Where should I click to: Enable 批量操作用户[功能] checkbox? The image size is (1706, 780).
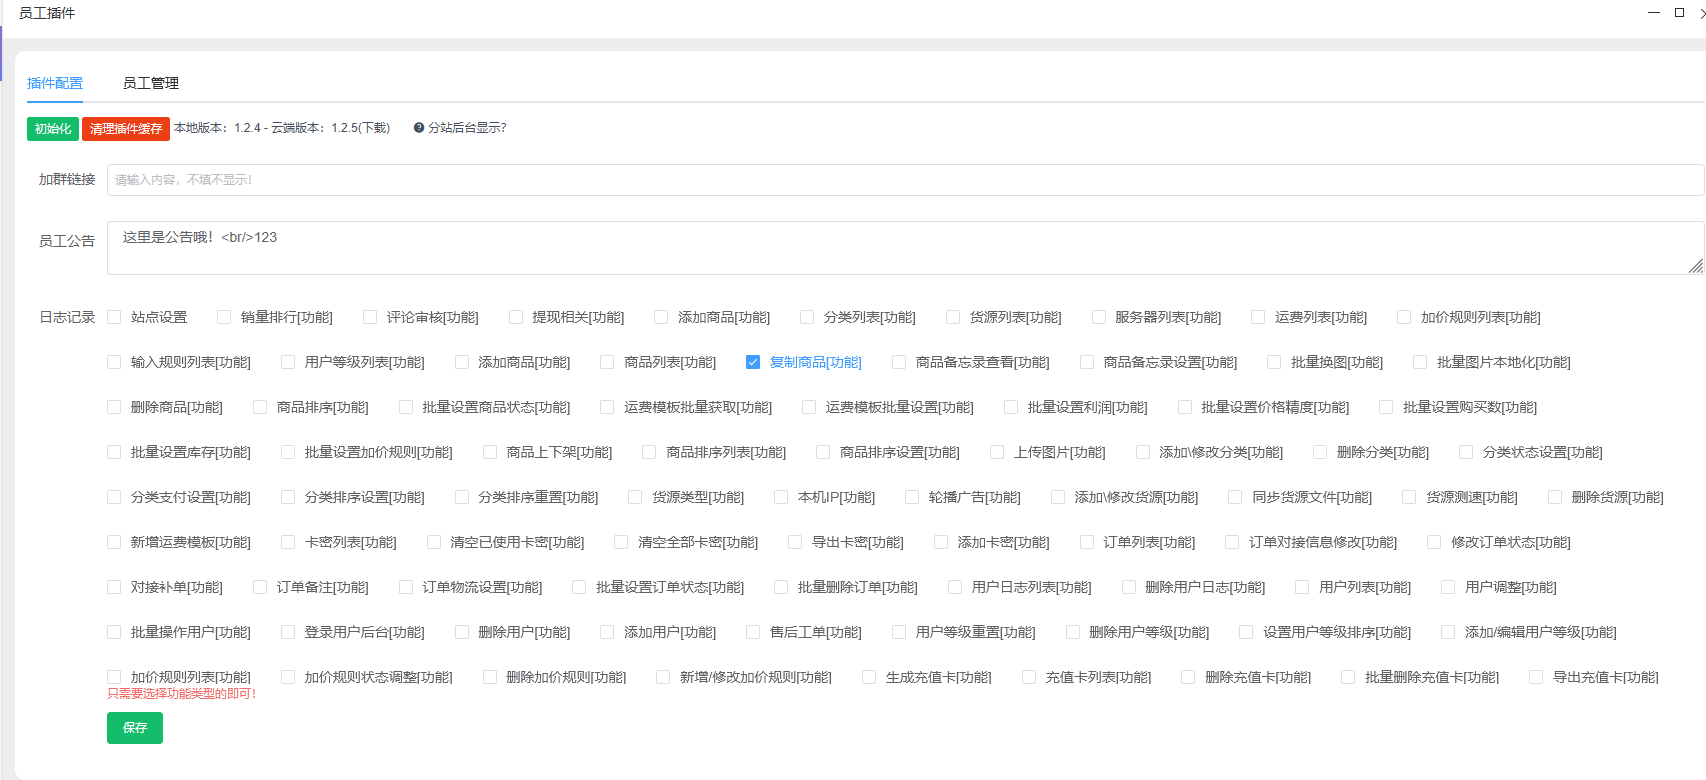[114, 632]
